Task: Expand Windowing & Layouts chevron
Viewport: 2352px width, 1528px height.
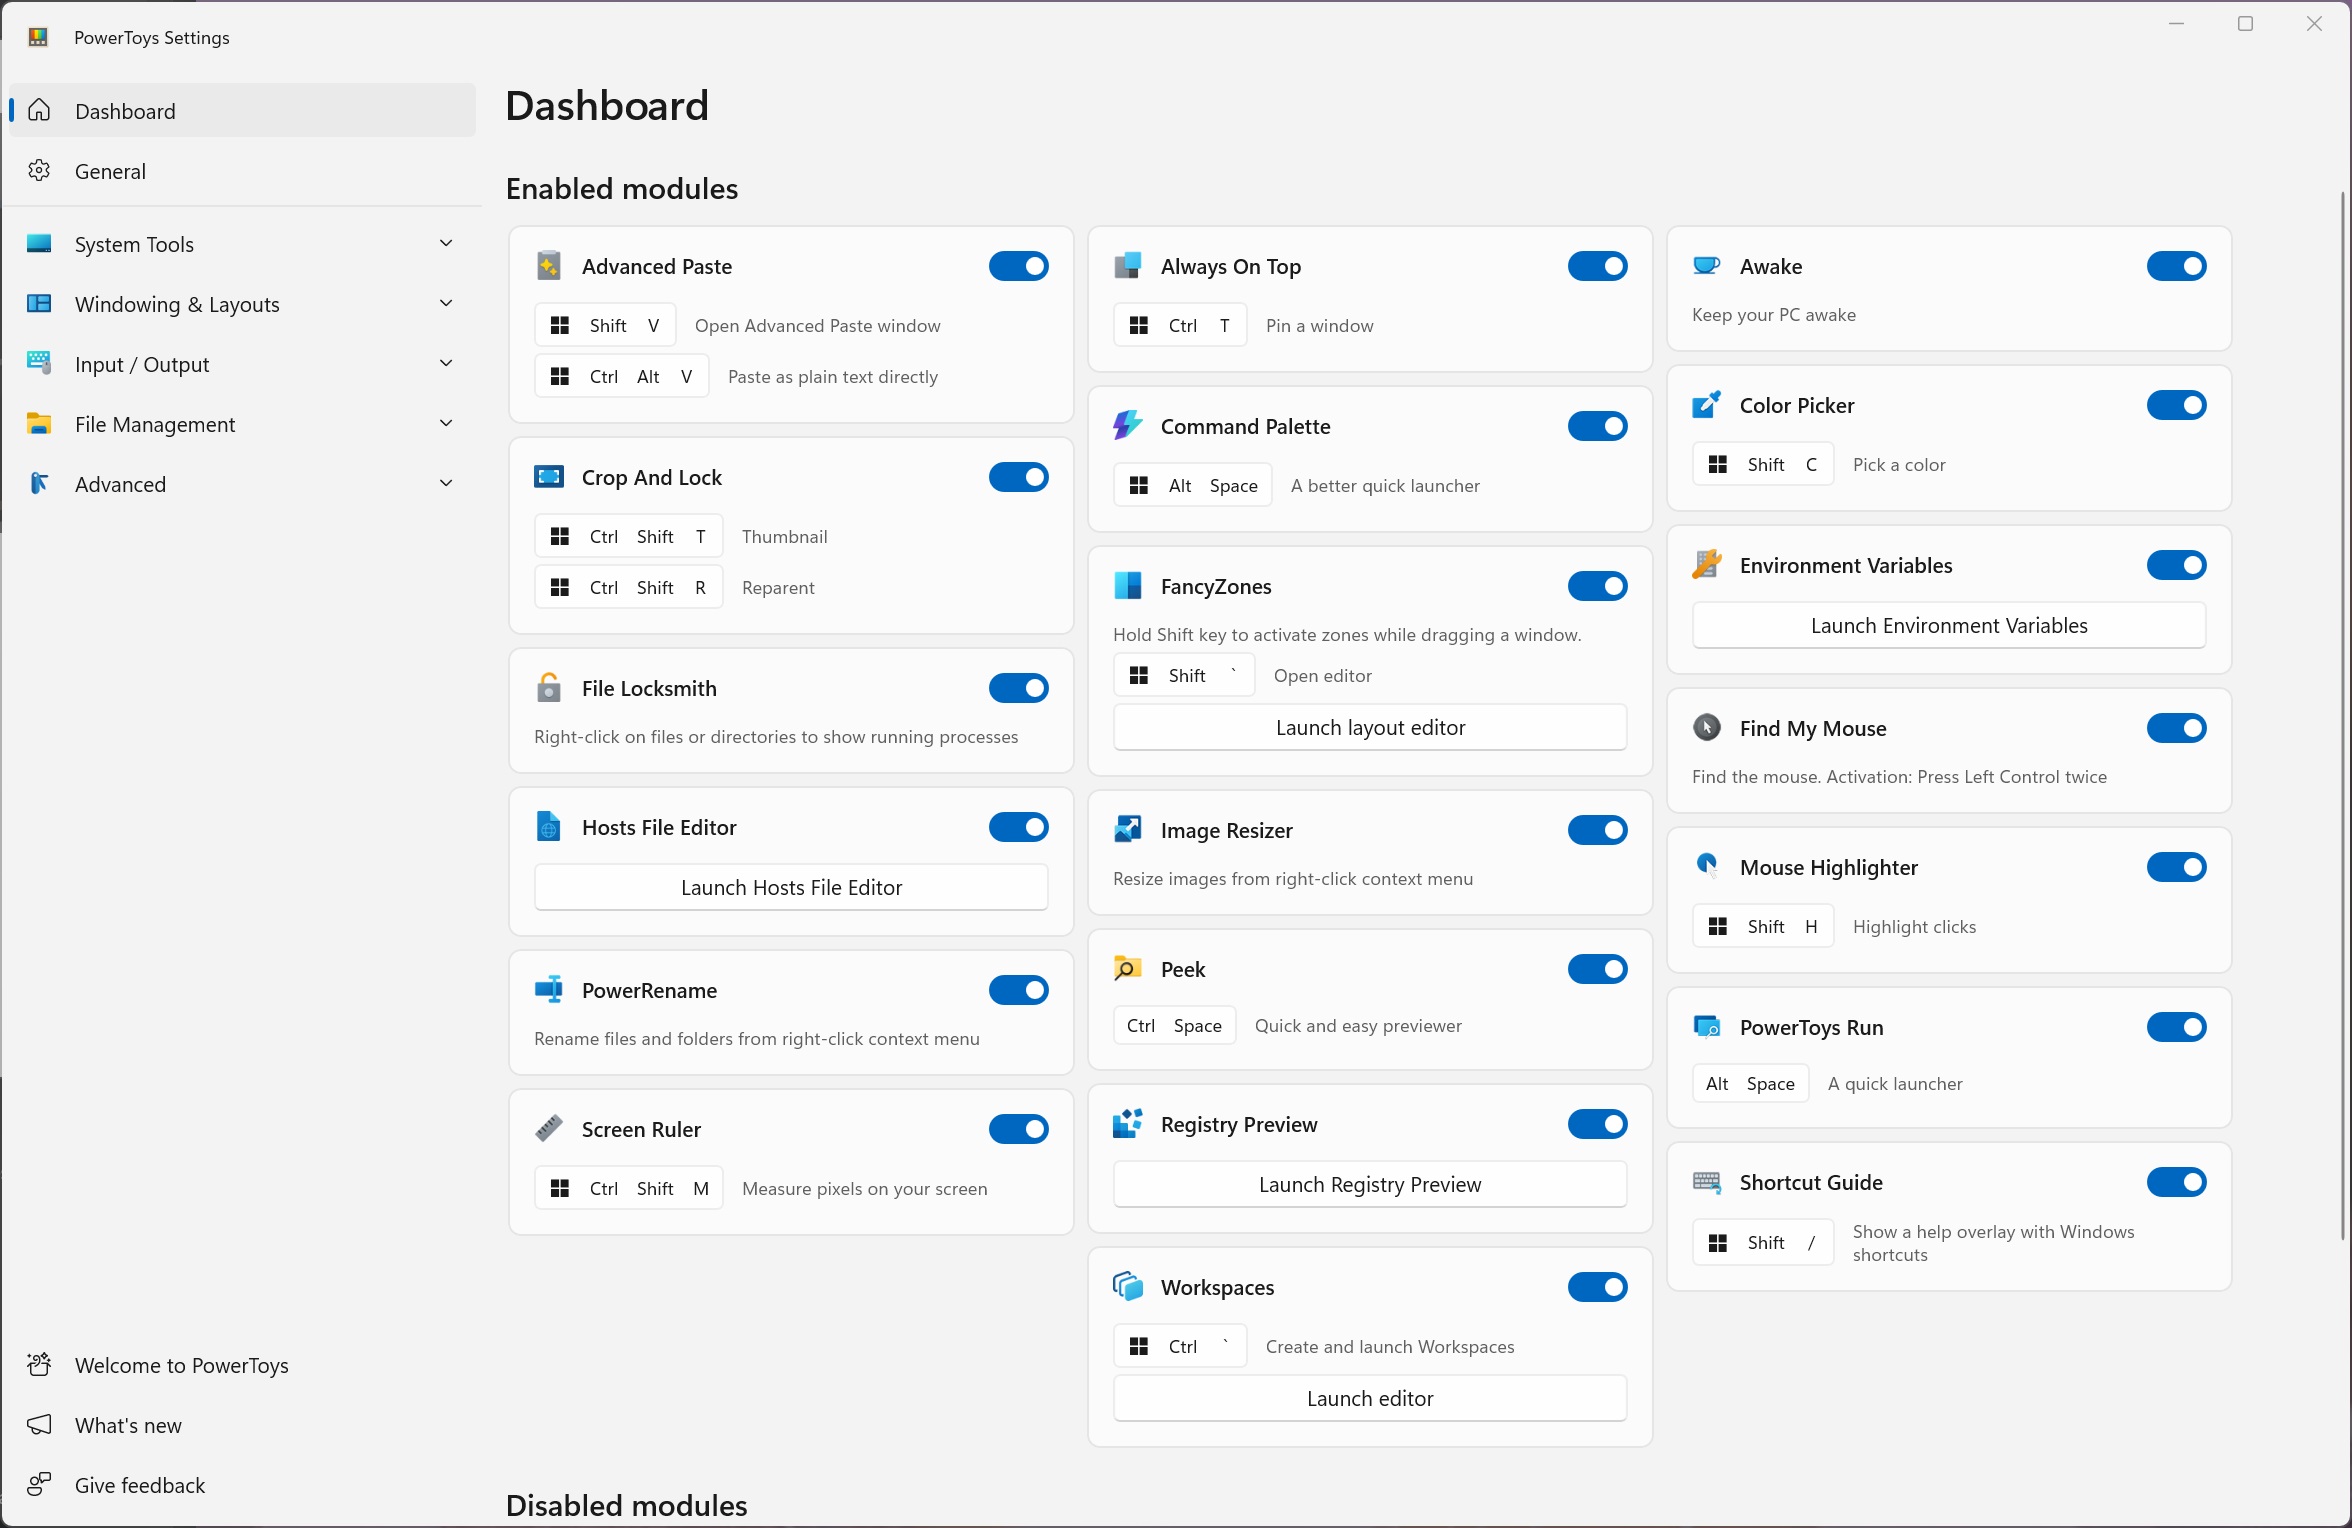Action: [446, 304]
